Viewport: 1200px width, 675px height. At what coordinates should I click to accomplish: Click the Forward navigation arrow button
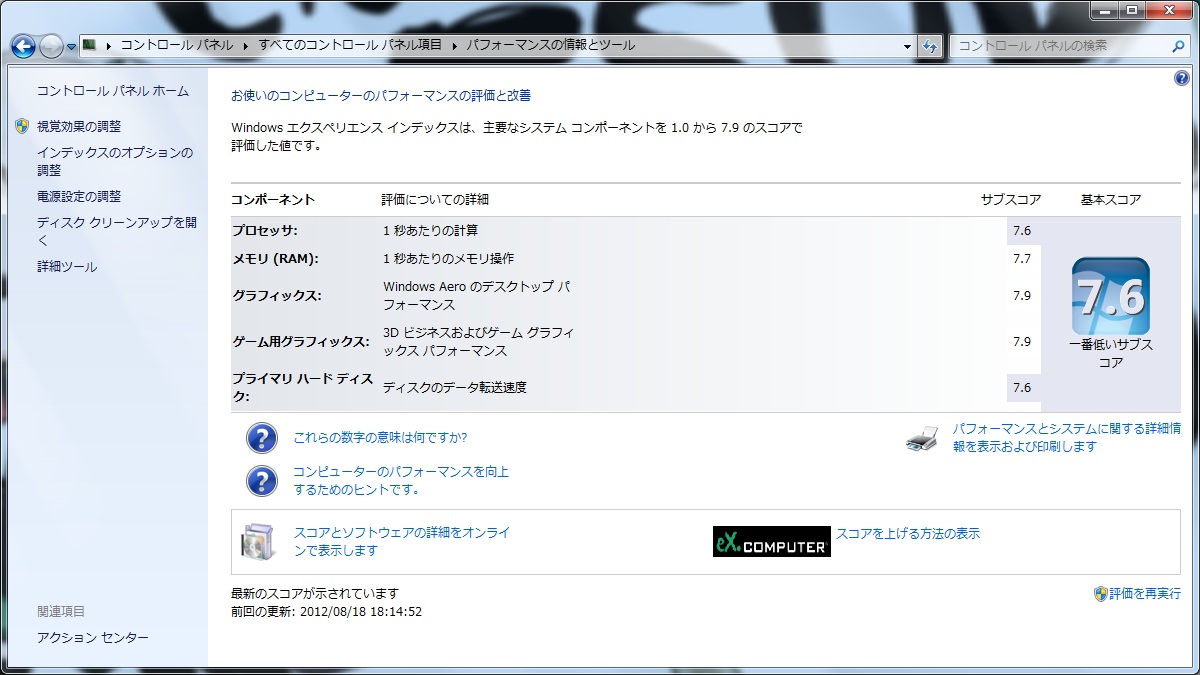click(52, 46)
